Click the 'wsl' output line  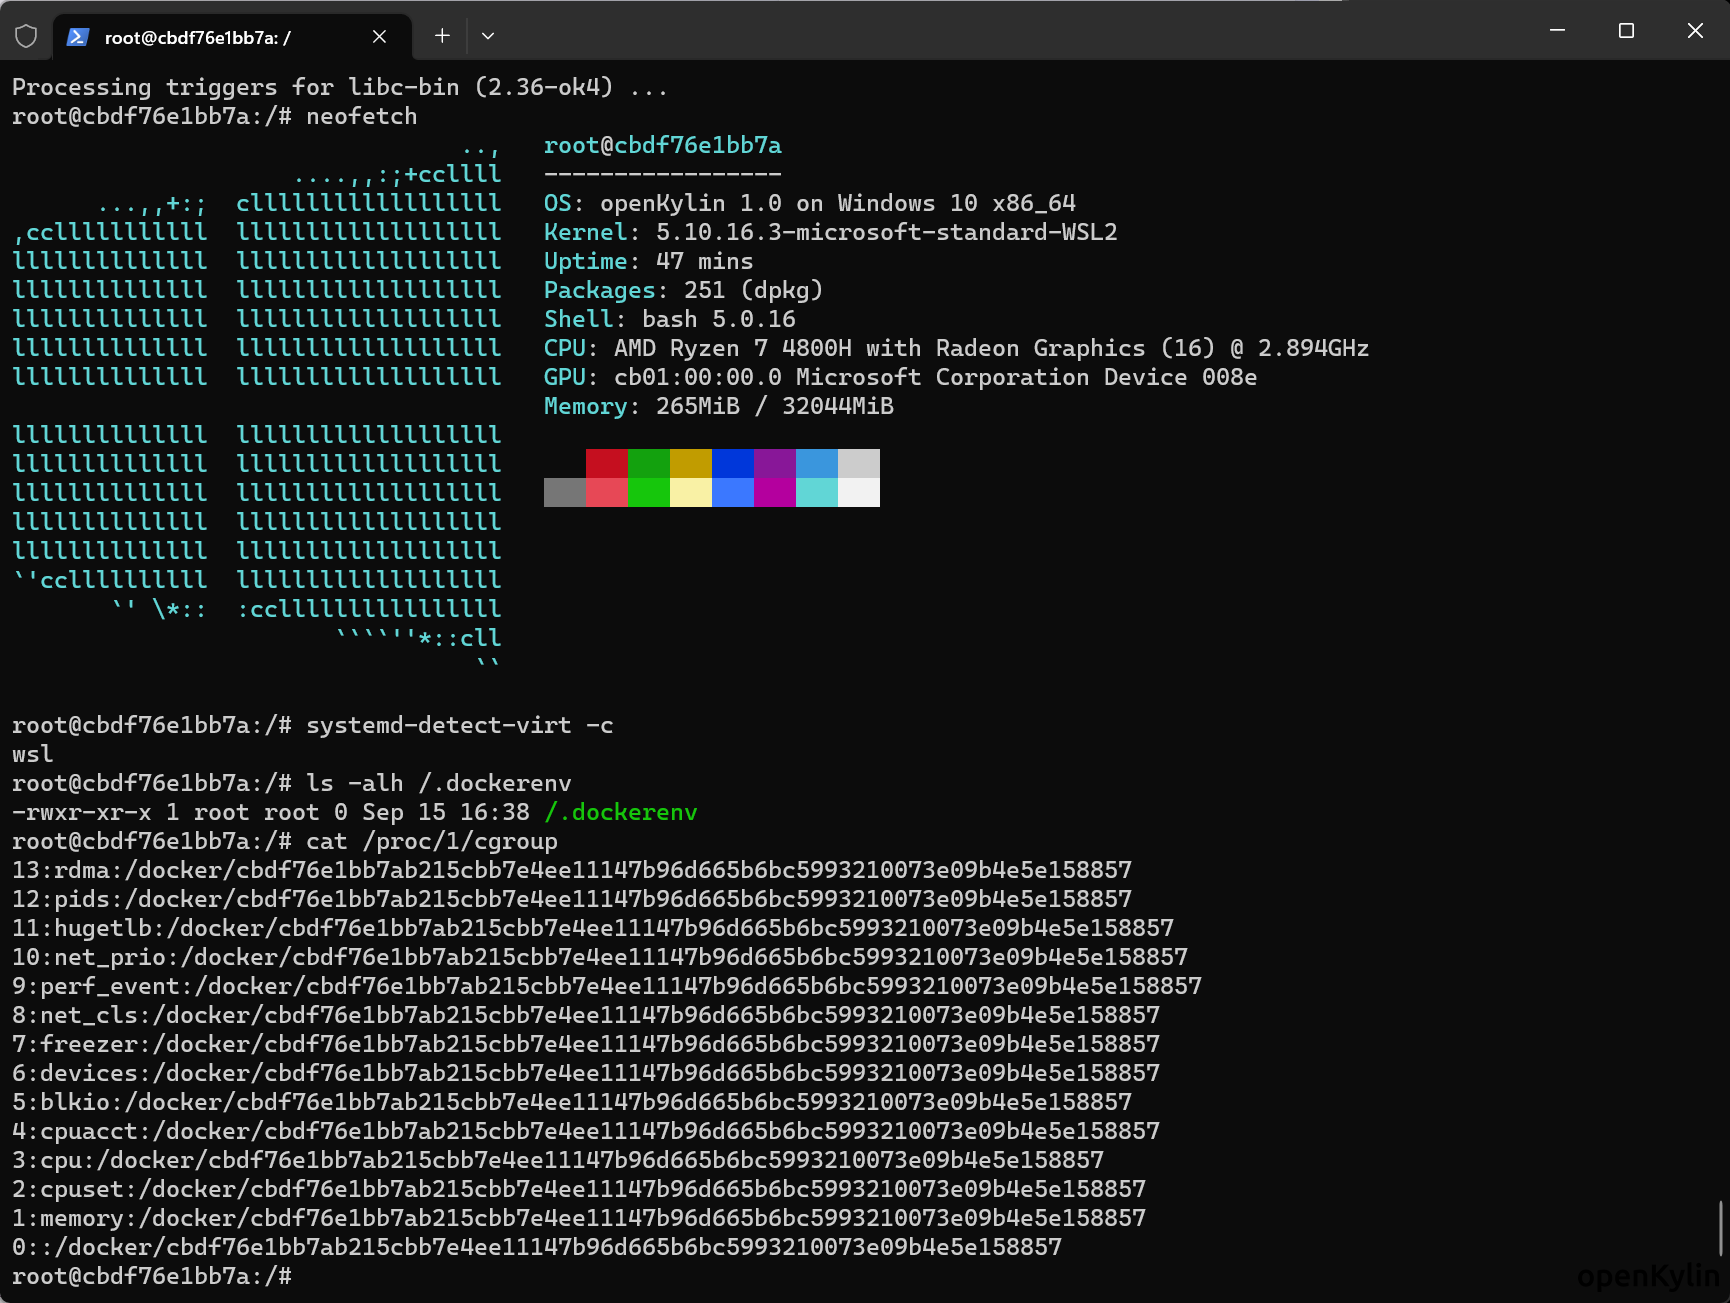coord(33,754)
